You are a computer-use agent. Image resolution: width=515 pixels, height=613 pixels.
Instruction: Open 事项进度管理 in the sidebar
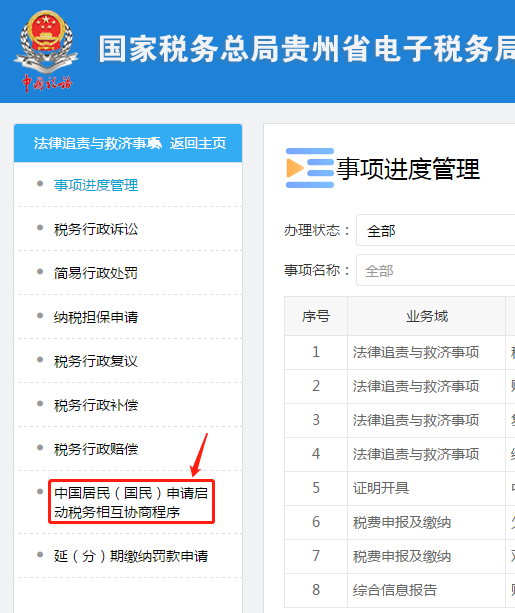[96, 185]
